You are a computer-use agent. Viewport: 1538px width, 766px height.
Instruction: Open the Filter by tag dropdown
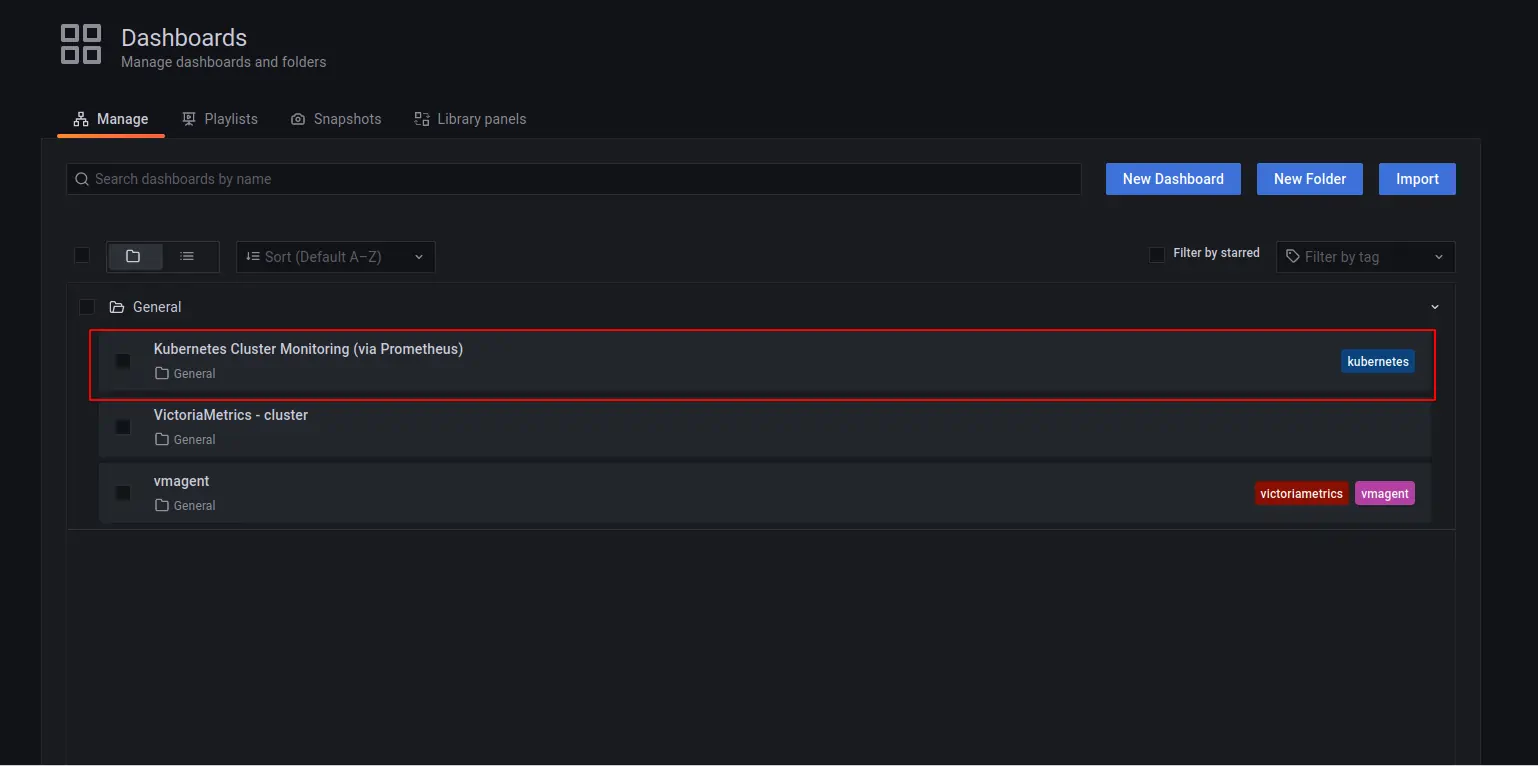click(x=1365, y=257)
